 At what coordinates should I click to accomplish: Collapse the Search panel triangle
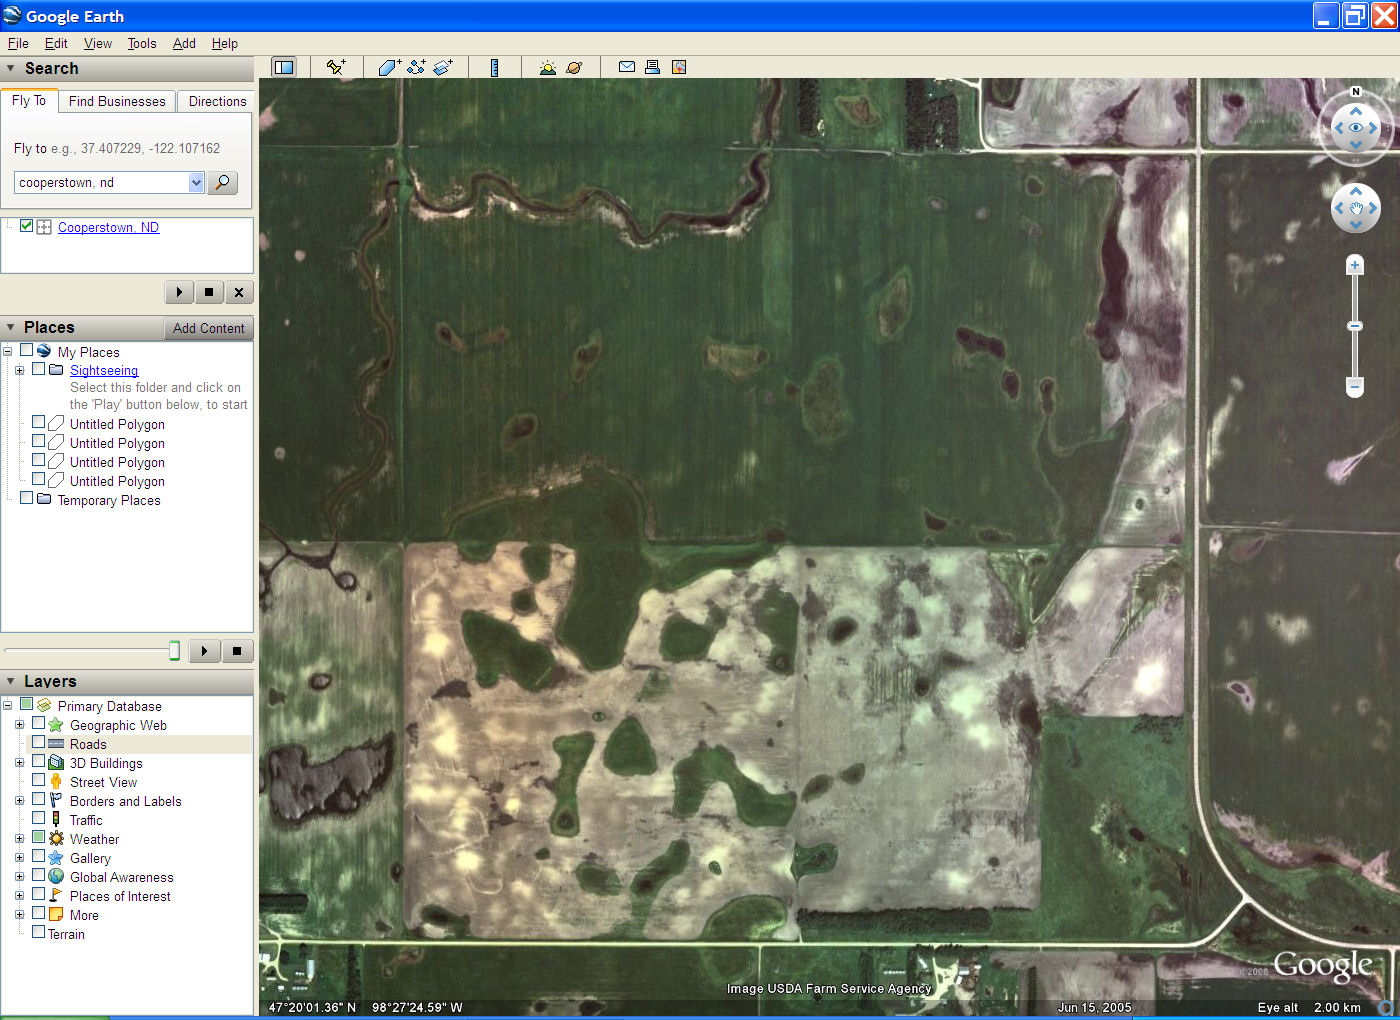click(x=11, y=69)
